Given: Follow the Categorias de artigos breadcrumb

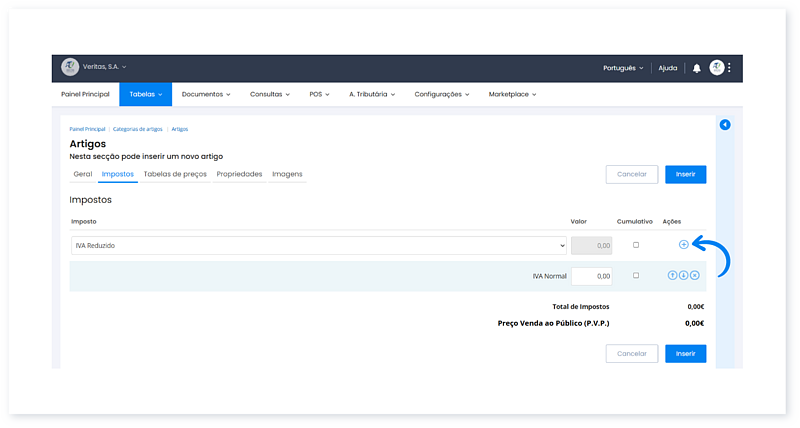Looking at the screenshot, I should tap(138, 129).
